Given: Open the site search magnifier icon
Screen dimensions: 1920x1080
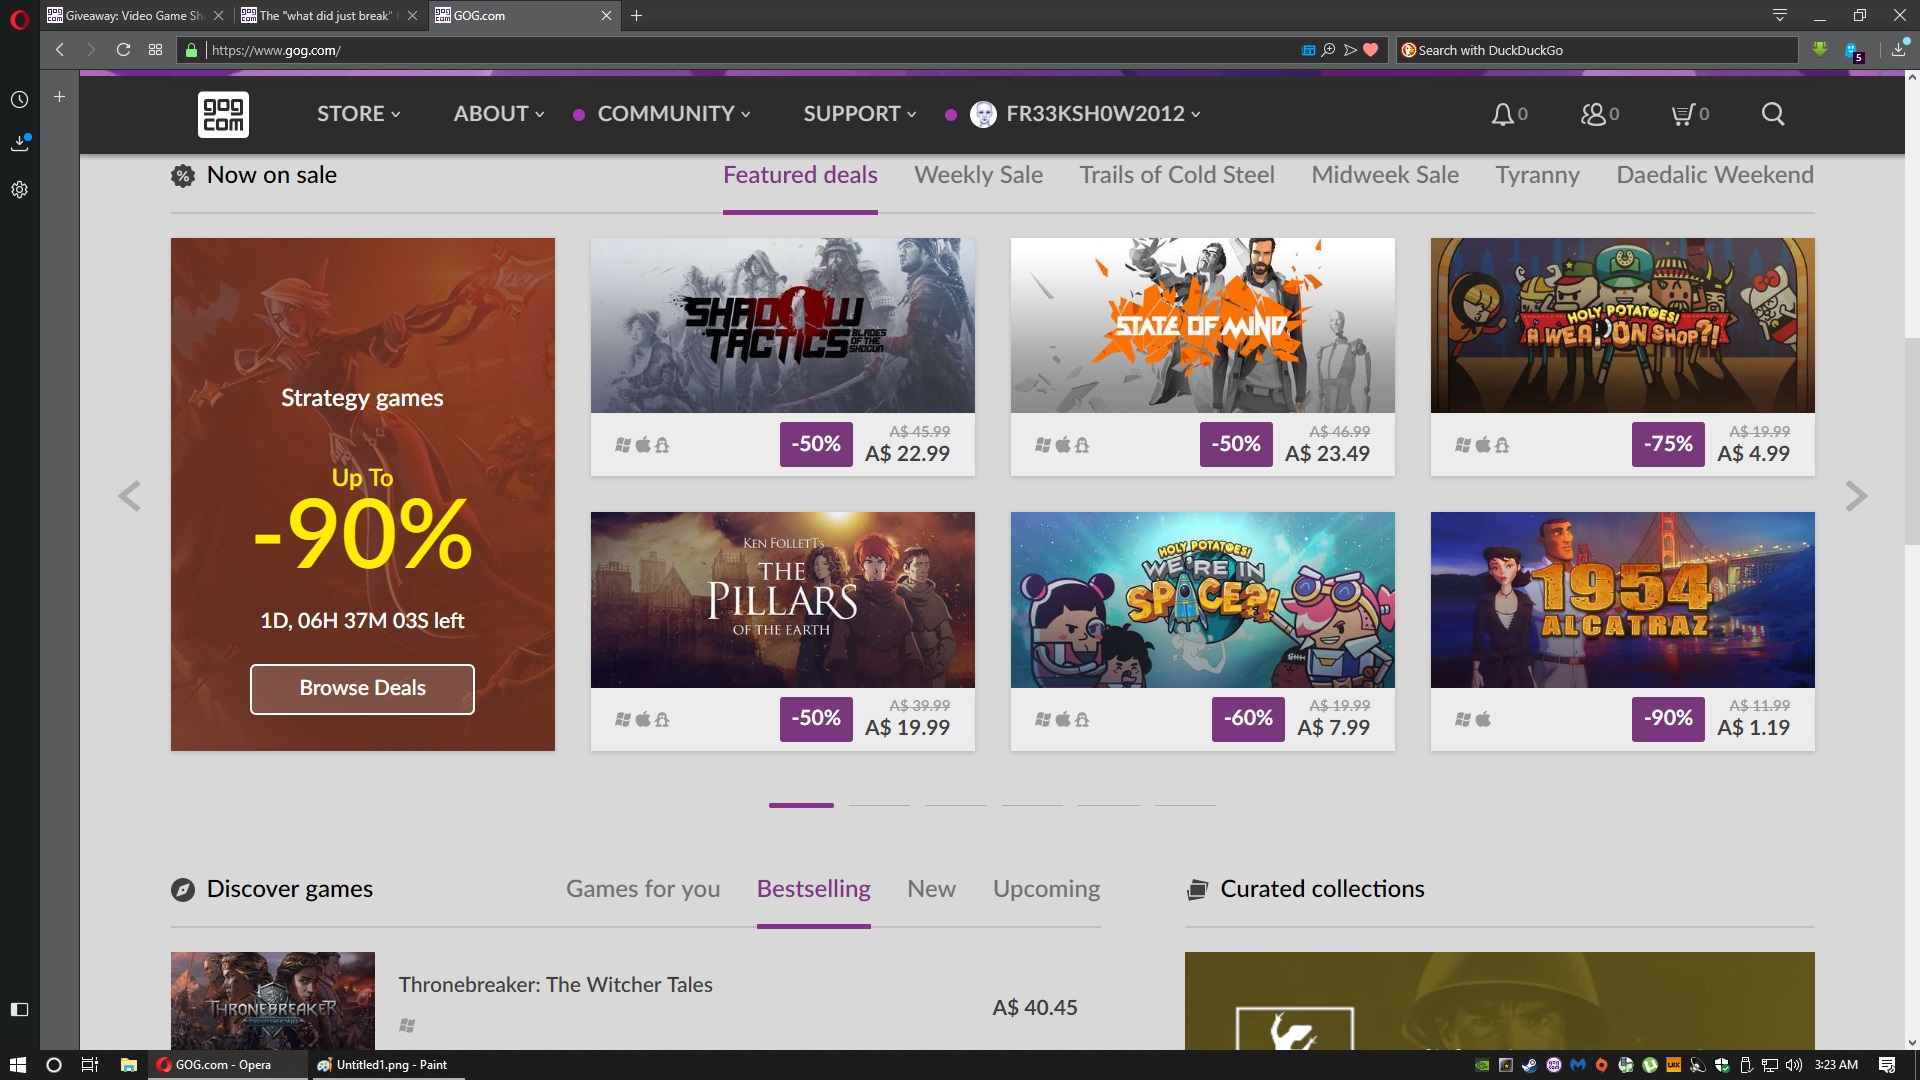Looking at the screenshot, I should tap(1773, 114).
